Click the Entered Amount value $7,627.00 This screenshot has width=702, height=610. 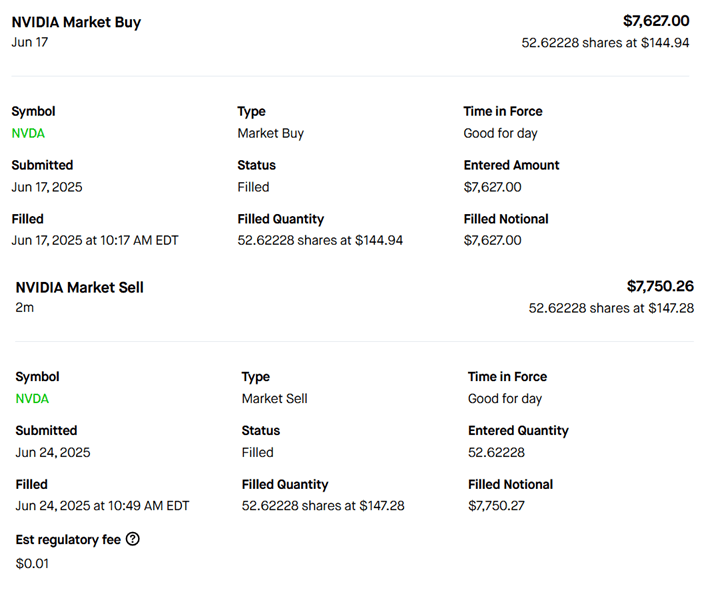pos(492,187)
